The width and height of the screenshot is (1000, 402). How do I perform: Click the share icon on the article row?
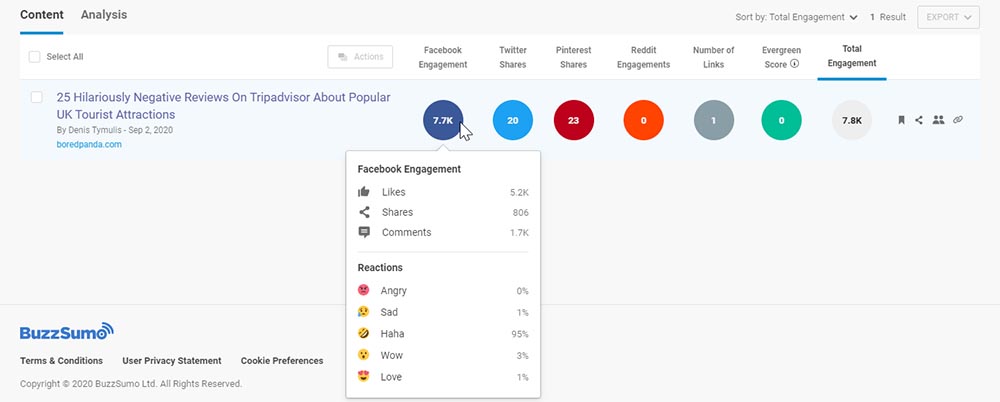pos(919,120)
